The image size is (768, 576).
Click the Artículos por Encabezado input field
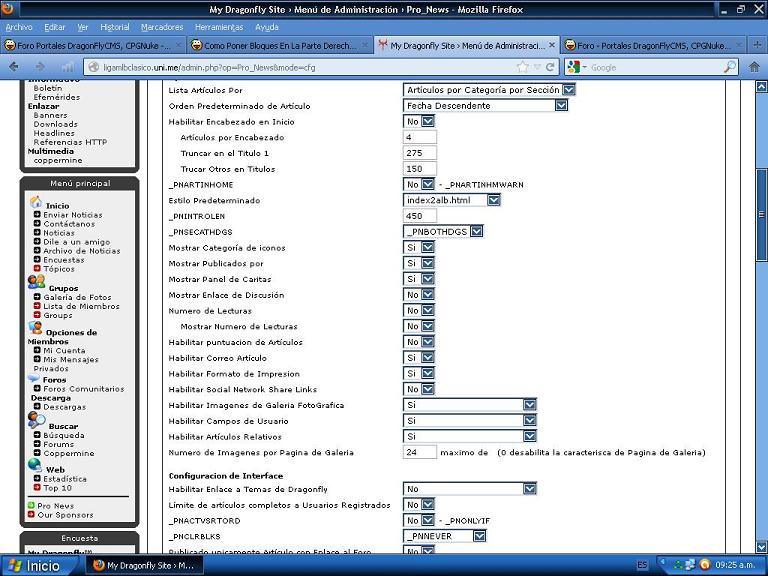419,137
